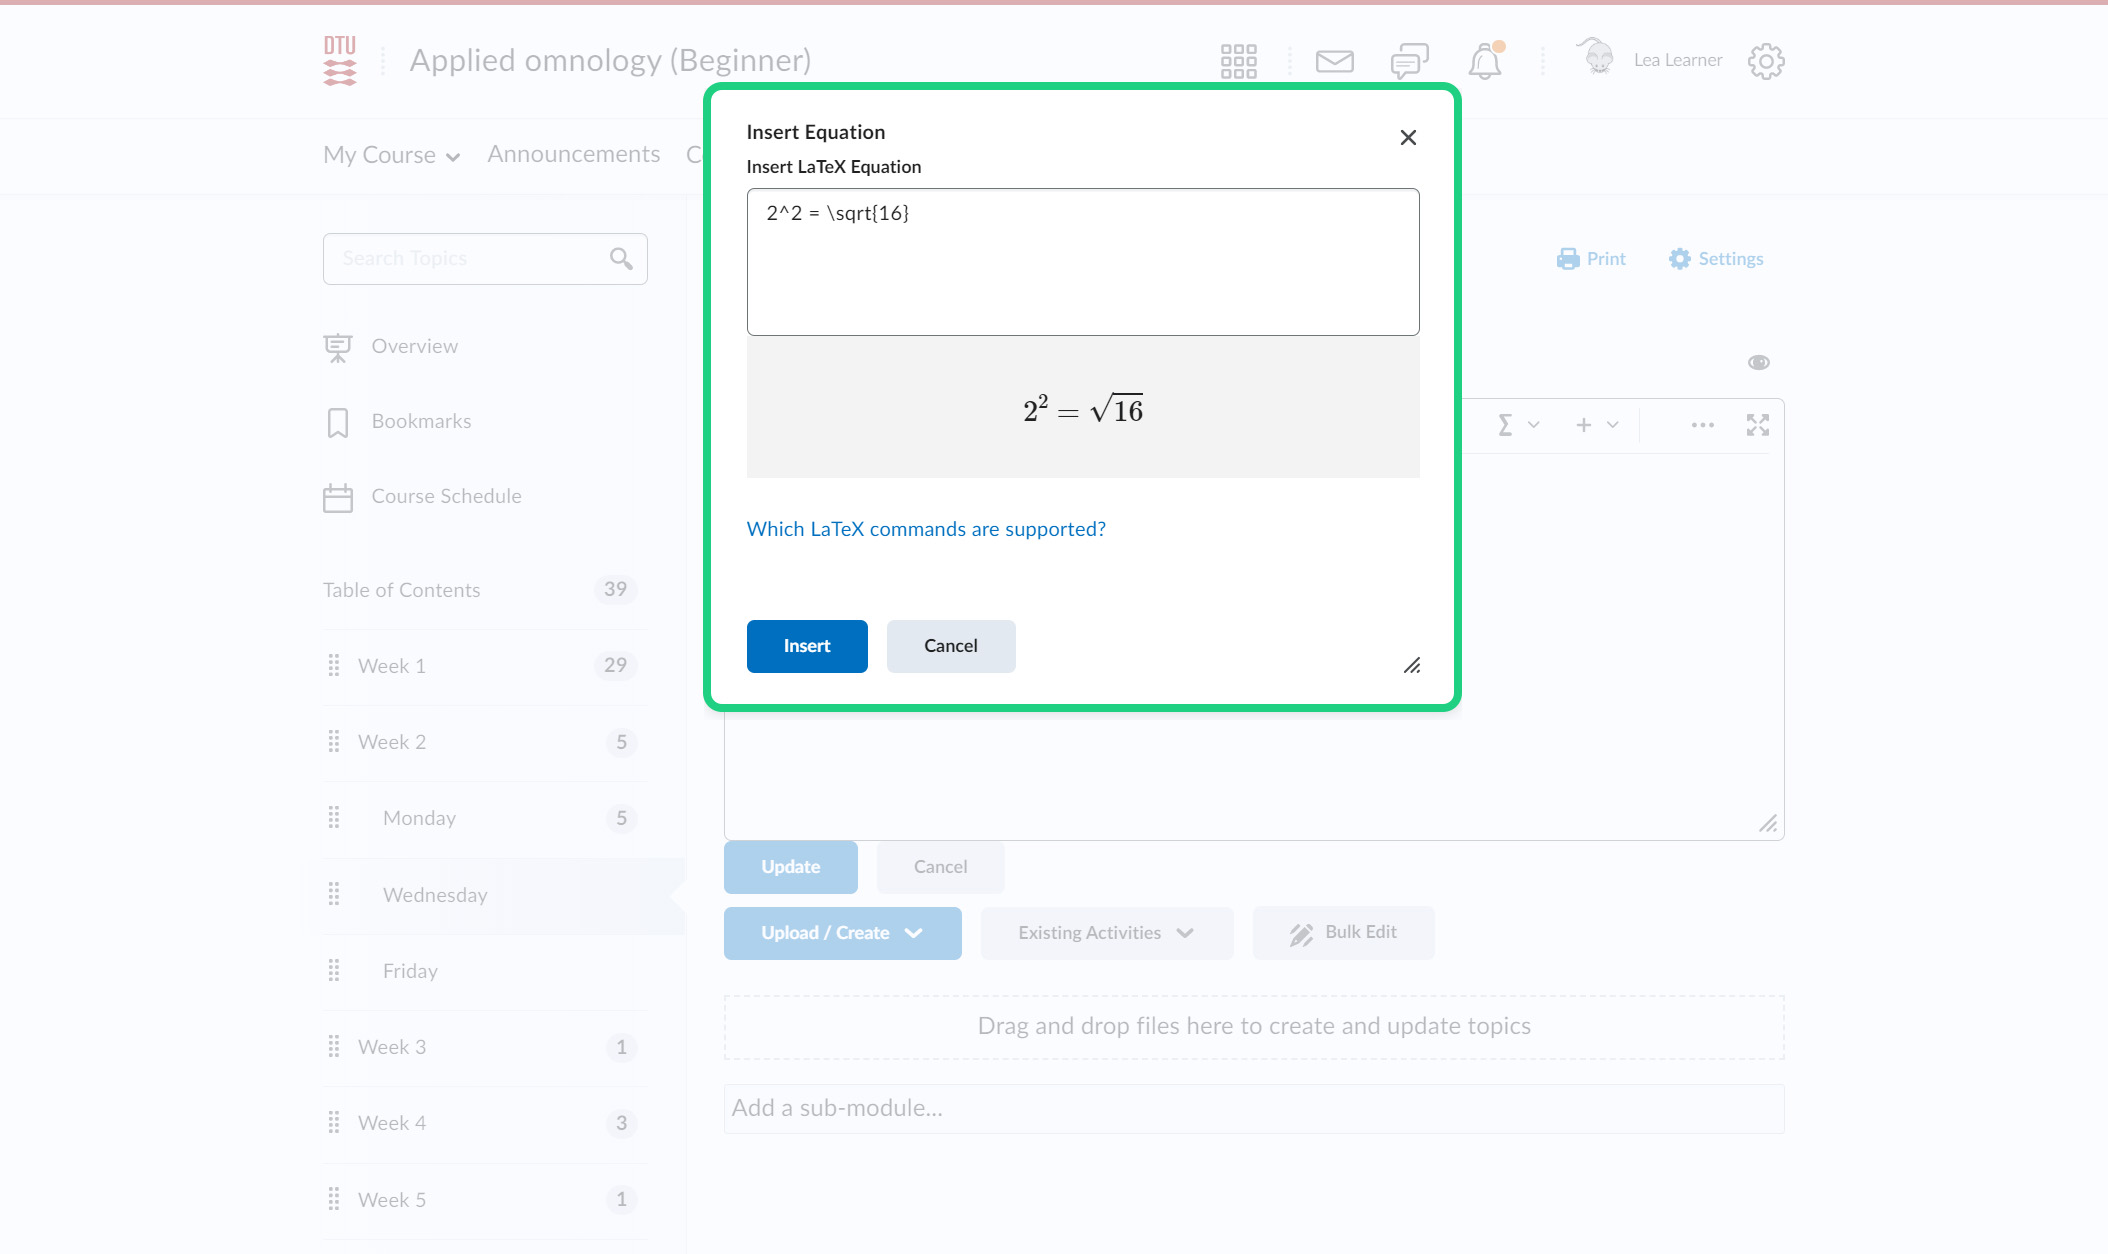
Task: Select Wednesday in the table of contents
Action: [435, 895]
